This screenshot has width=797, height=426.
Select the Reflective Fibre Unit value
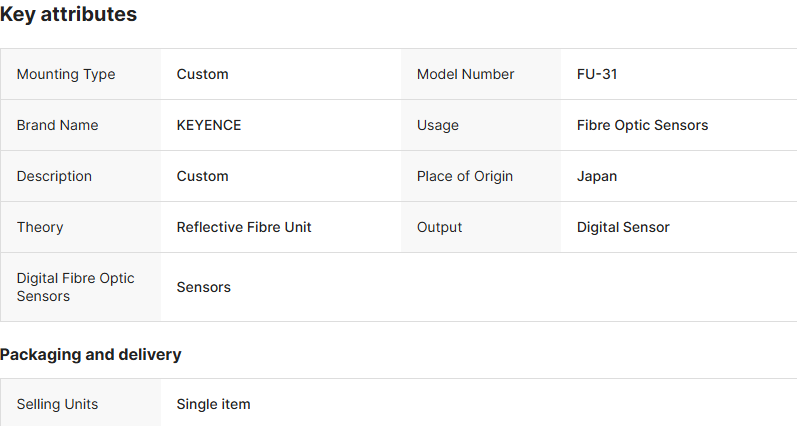244,227
